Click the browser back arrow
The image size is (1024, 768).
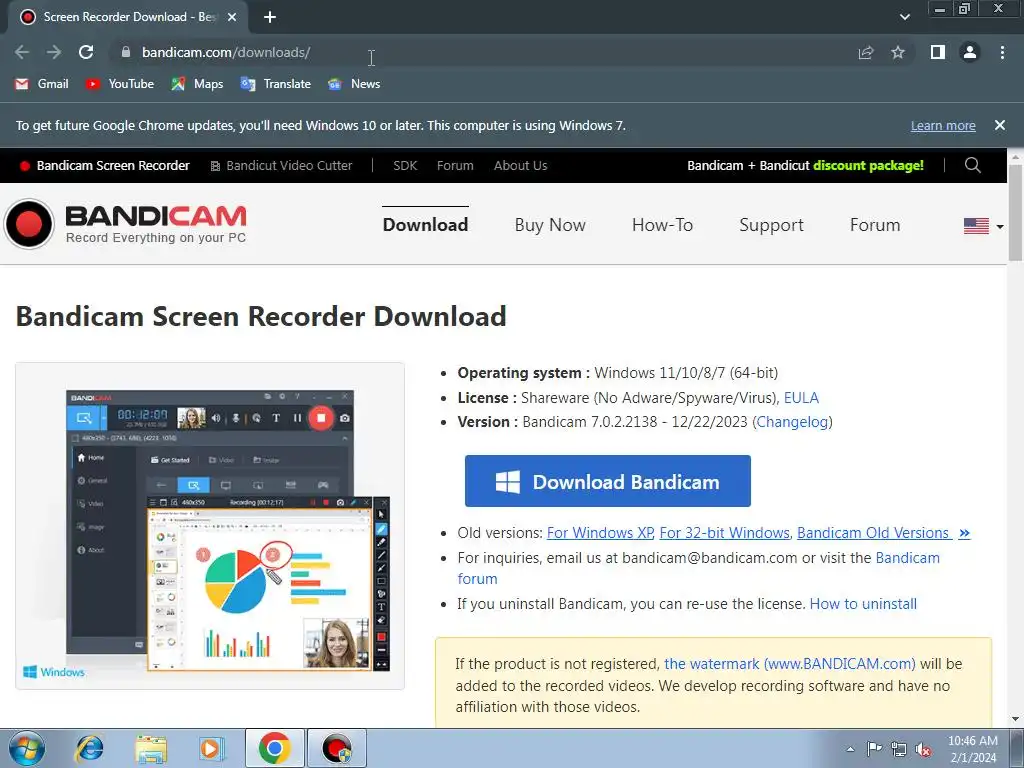point(22,52)
